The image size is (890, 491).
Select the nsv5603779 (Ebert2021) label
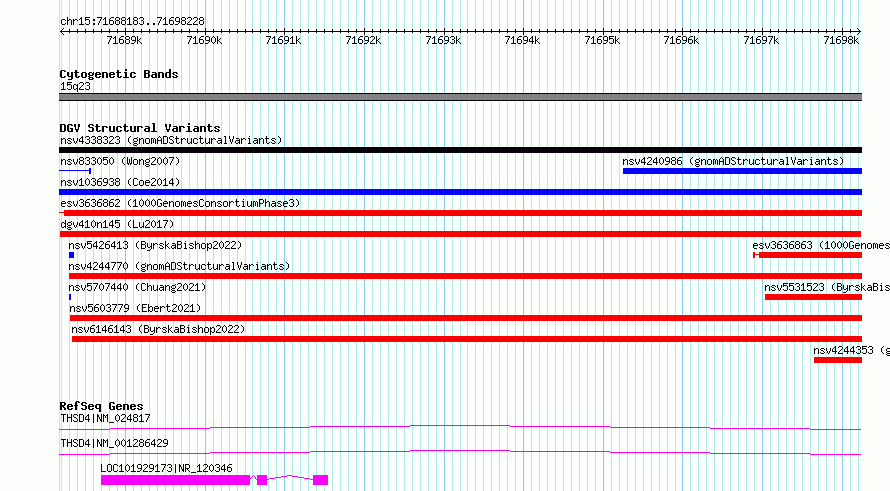(x=135, y=308)
